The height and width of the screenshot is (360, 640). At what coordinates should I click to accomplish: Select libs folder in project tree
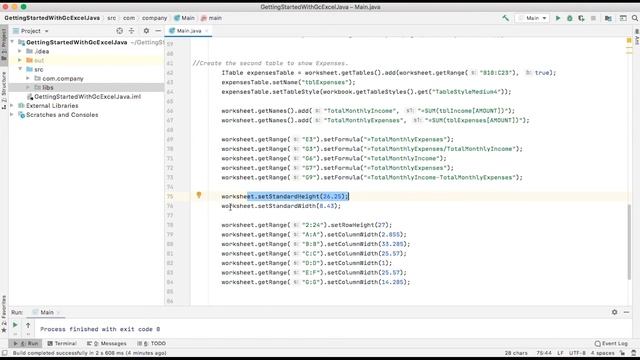click(x=86, y=87)
